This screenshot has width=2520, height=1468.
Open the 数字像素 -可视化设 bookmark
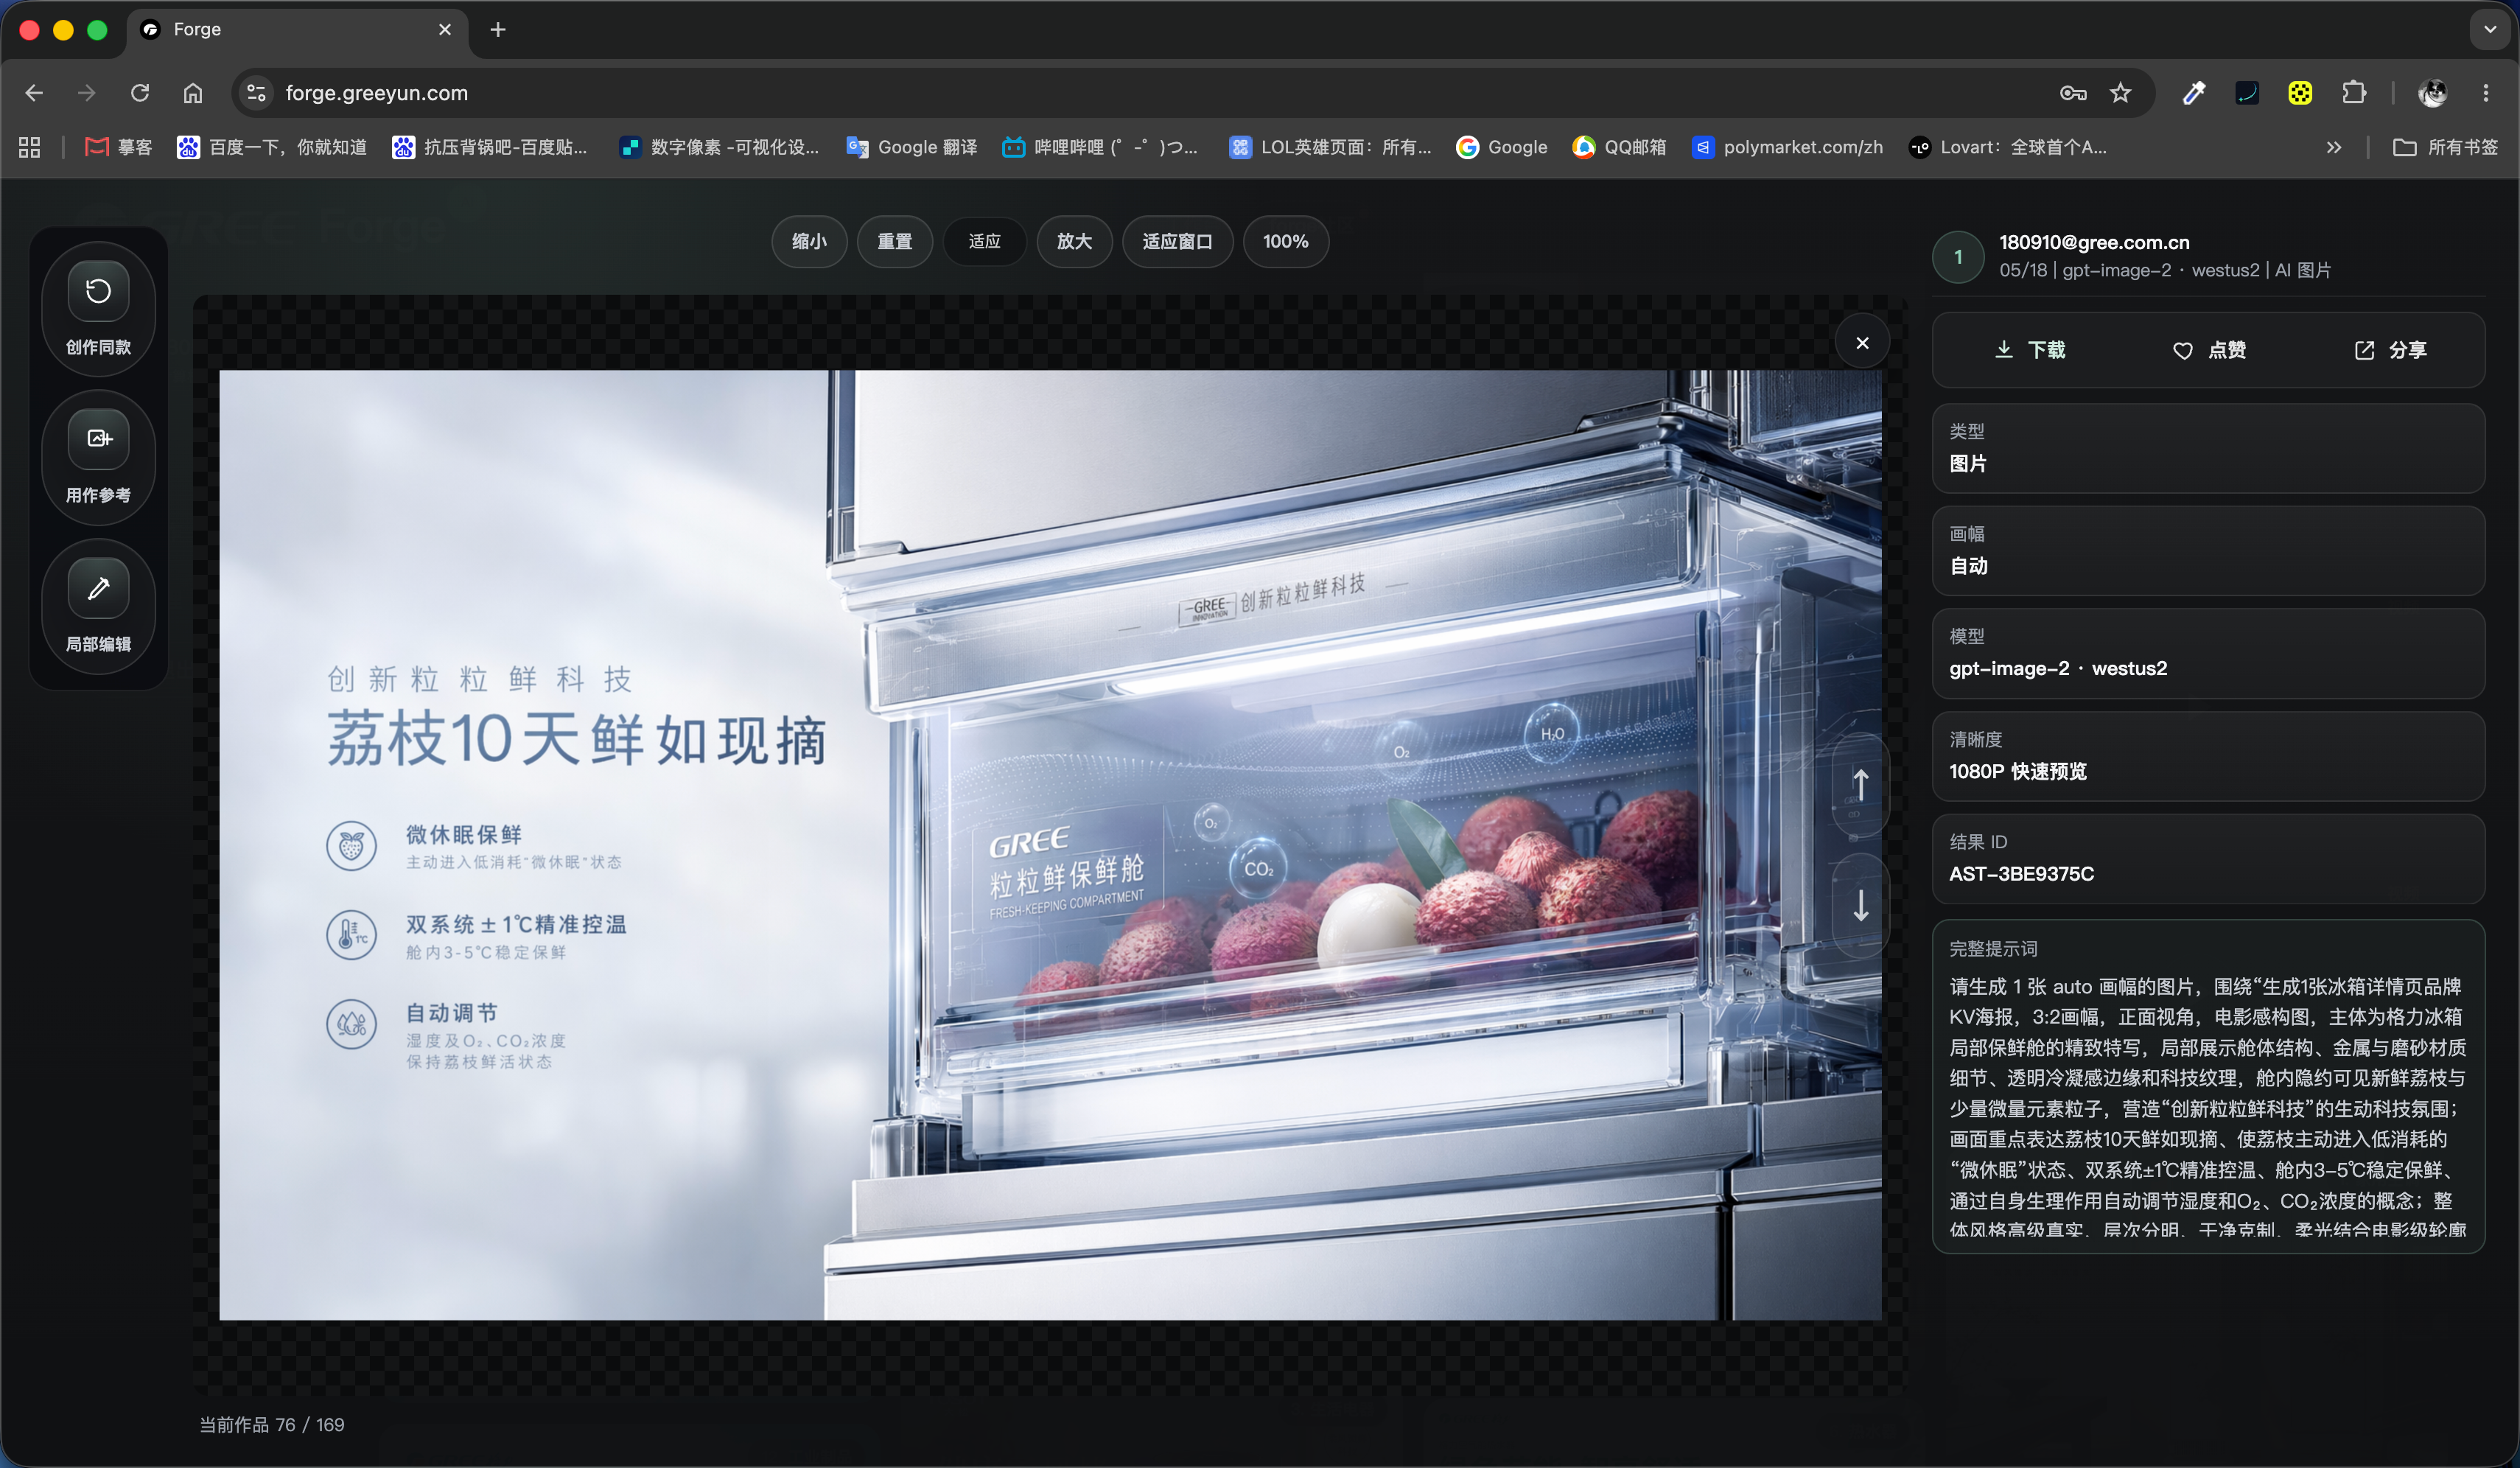[719, 147]
